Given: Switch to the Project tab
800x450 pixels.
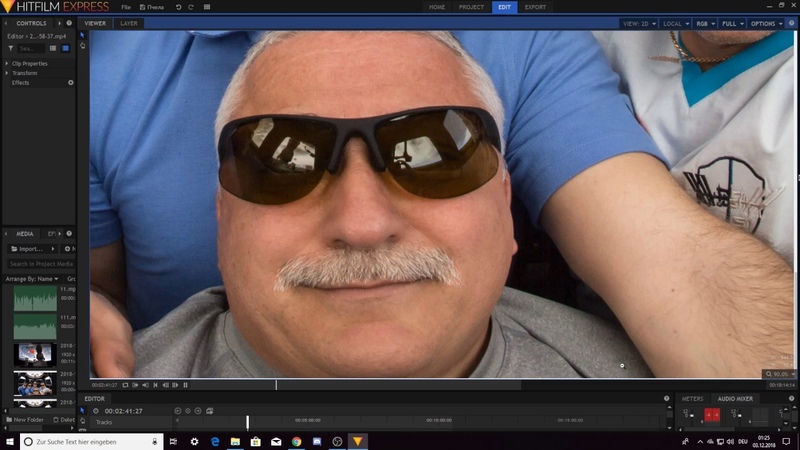Looking at the screenshot, I should point(471,7).
